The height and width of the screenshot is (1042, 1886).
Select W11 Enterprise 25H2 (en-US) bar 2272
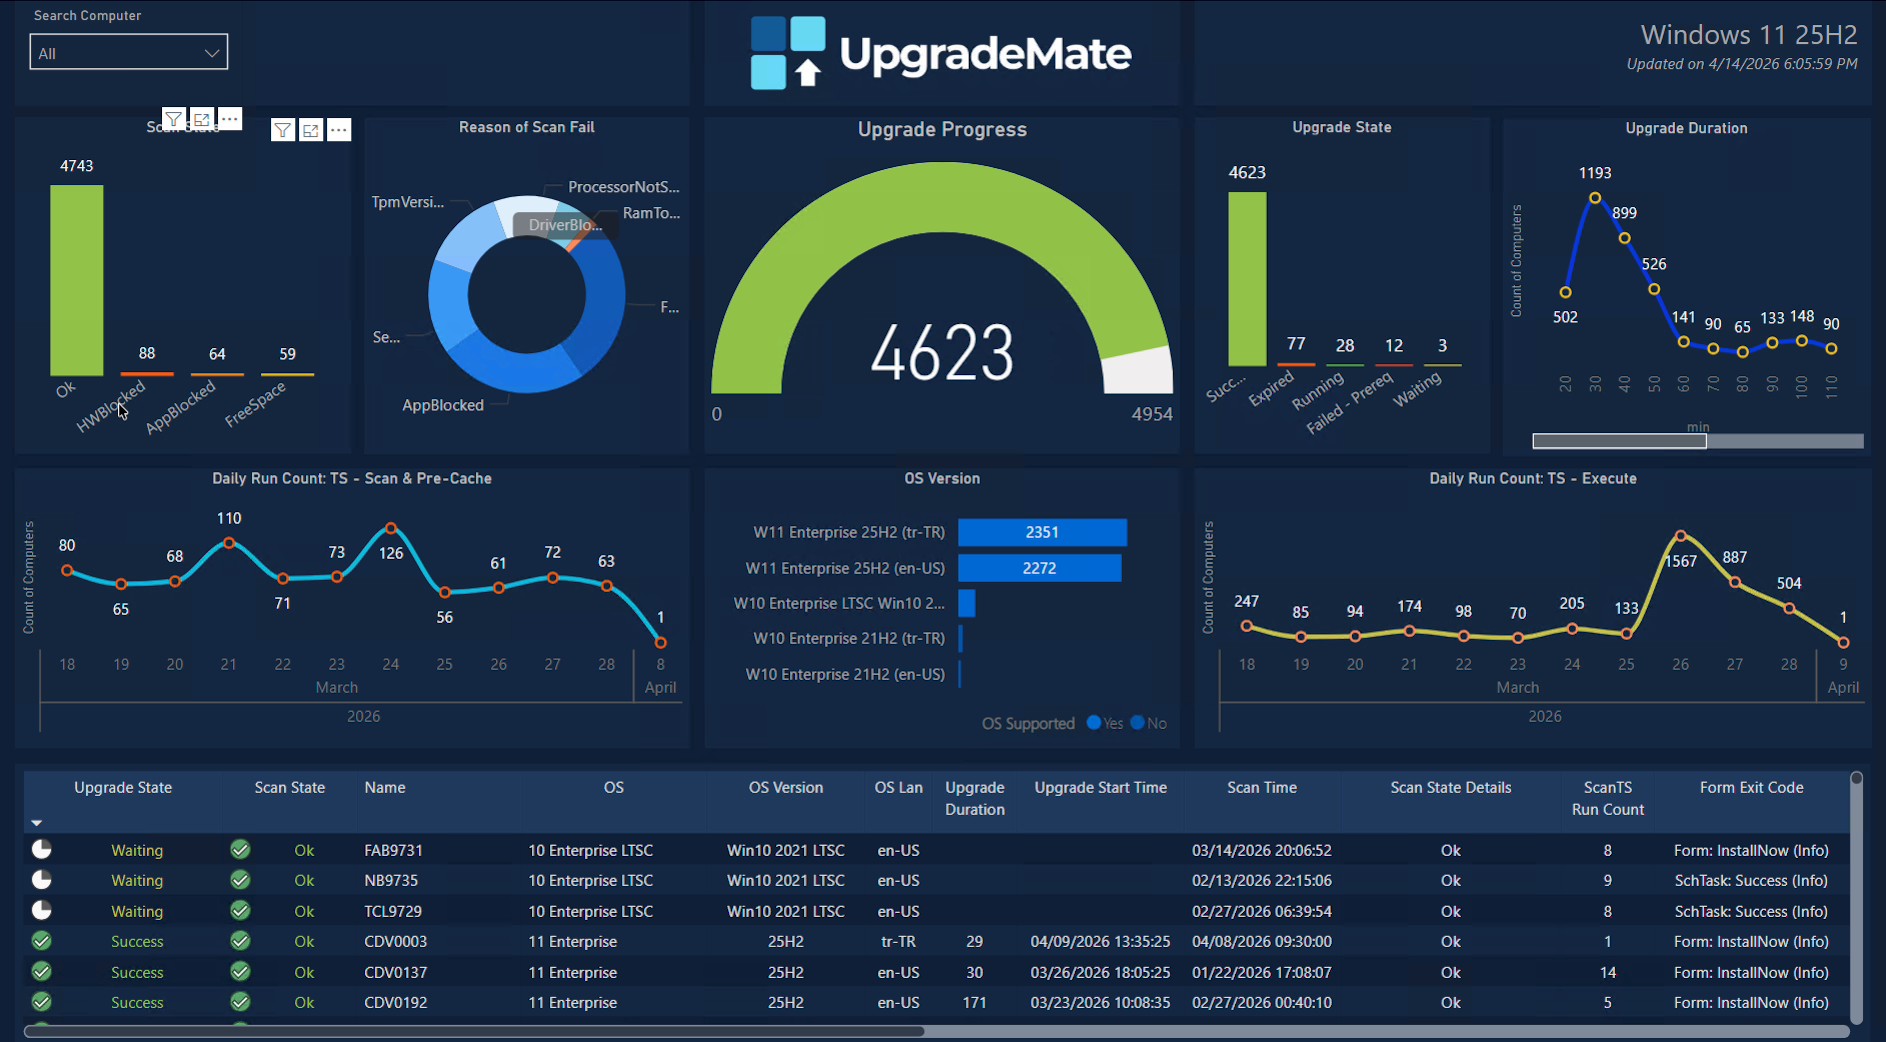pyautogui.click(x=1039, y=568)
